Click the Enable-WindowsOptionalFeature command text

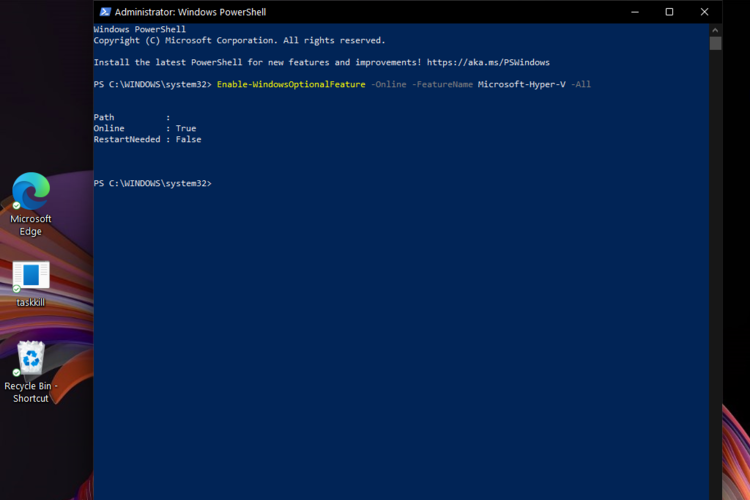click(x=291, y=85)
